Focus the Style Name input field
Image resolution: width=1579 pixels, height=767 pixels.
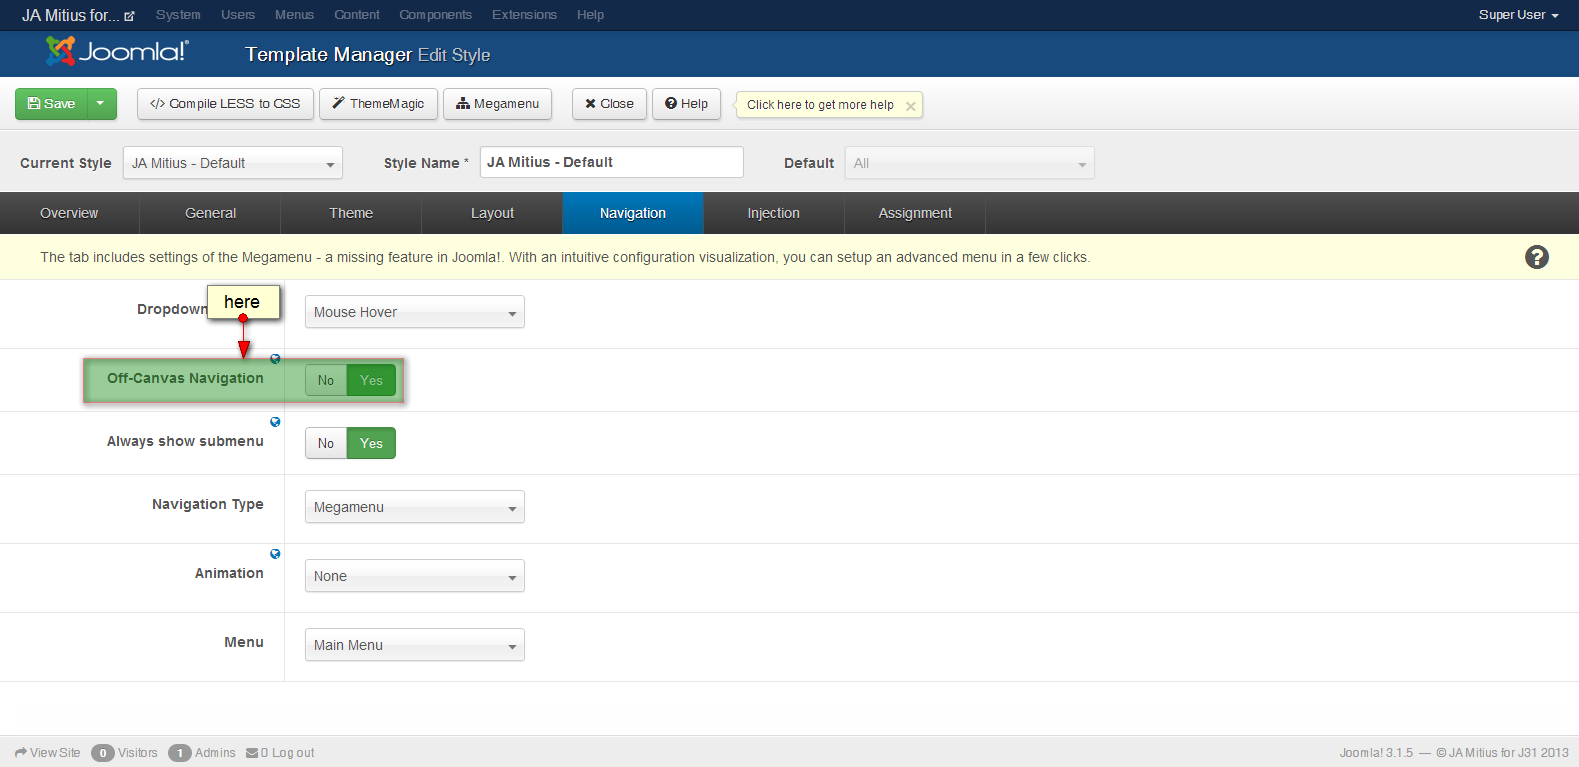(612, 162)
